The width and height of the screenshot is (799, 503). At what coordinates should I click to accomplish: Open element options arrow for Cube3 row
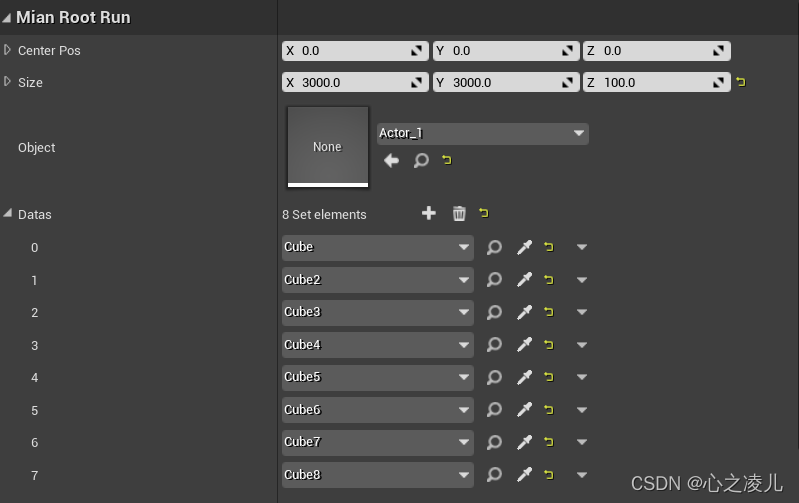582,312
